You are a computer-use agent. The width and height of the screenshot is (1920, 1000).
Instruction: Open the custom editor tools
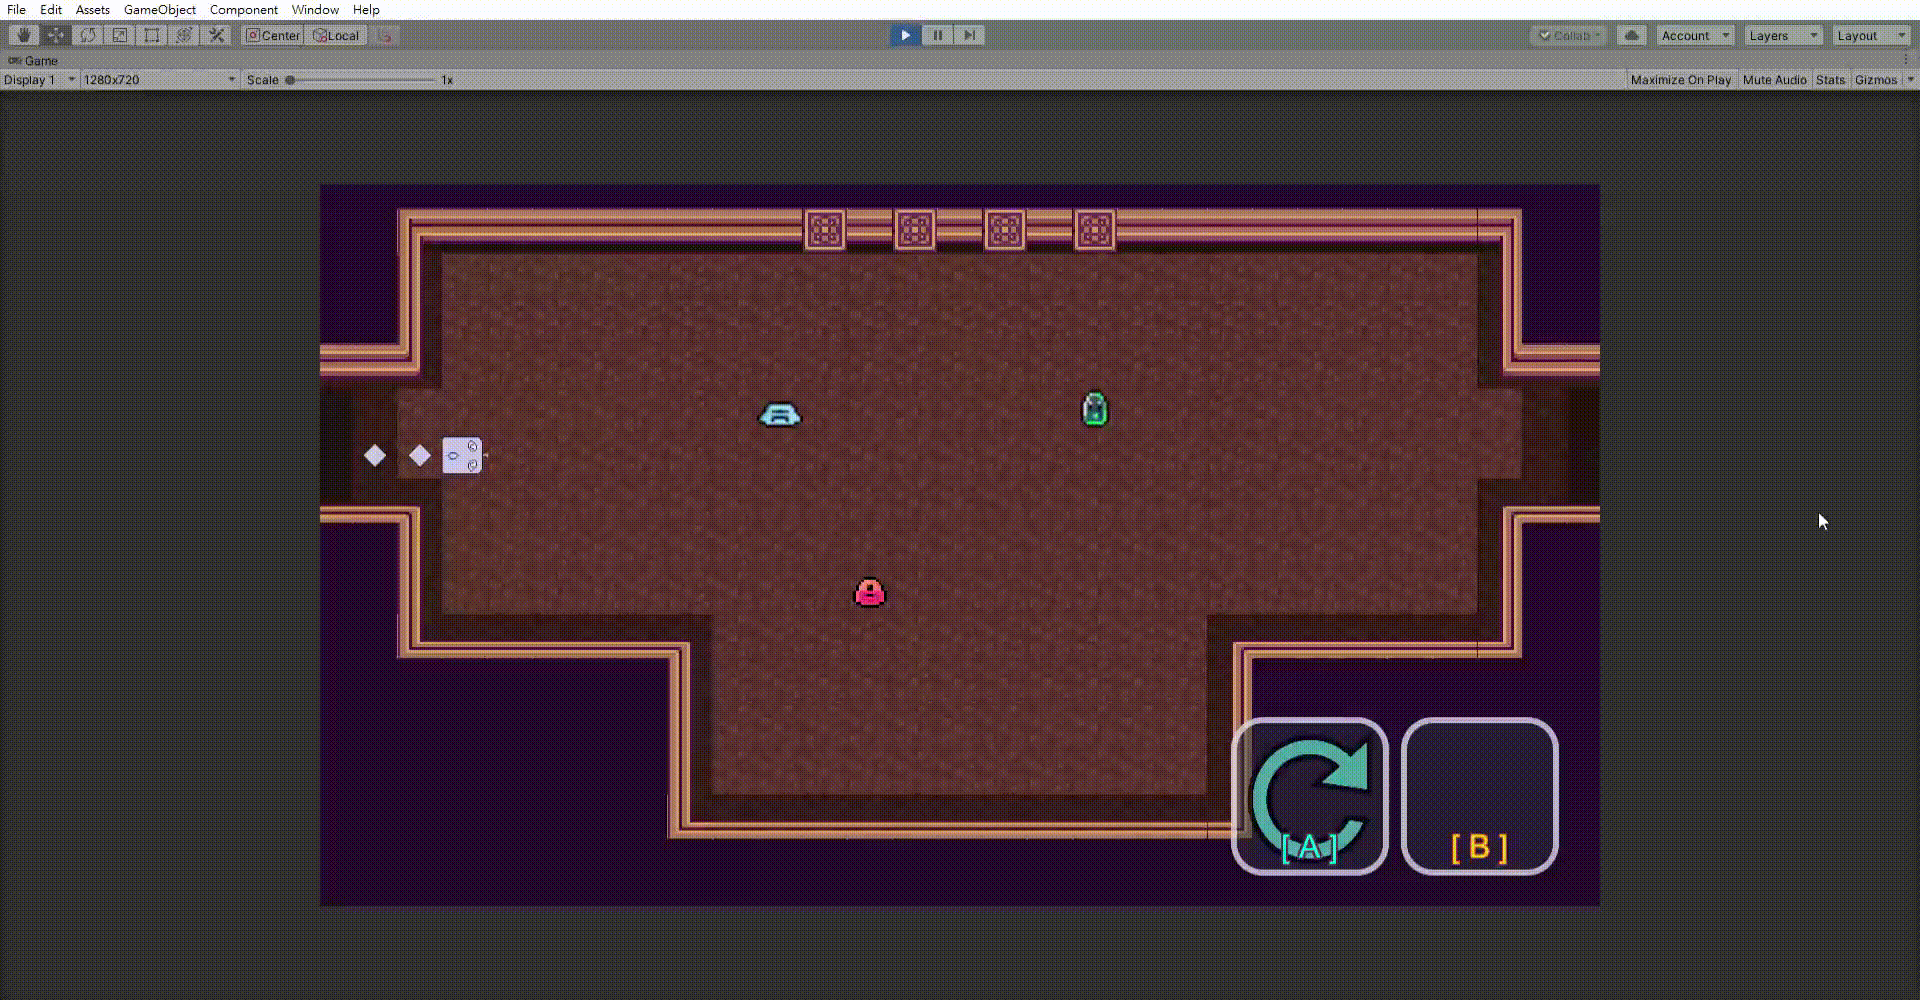point(216,35)
